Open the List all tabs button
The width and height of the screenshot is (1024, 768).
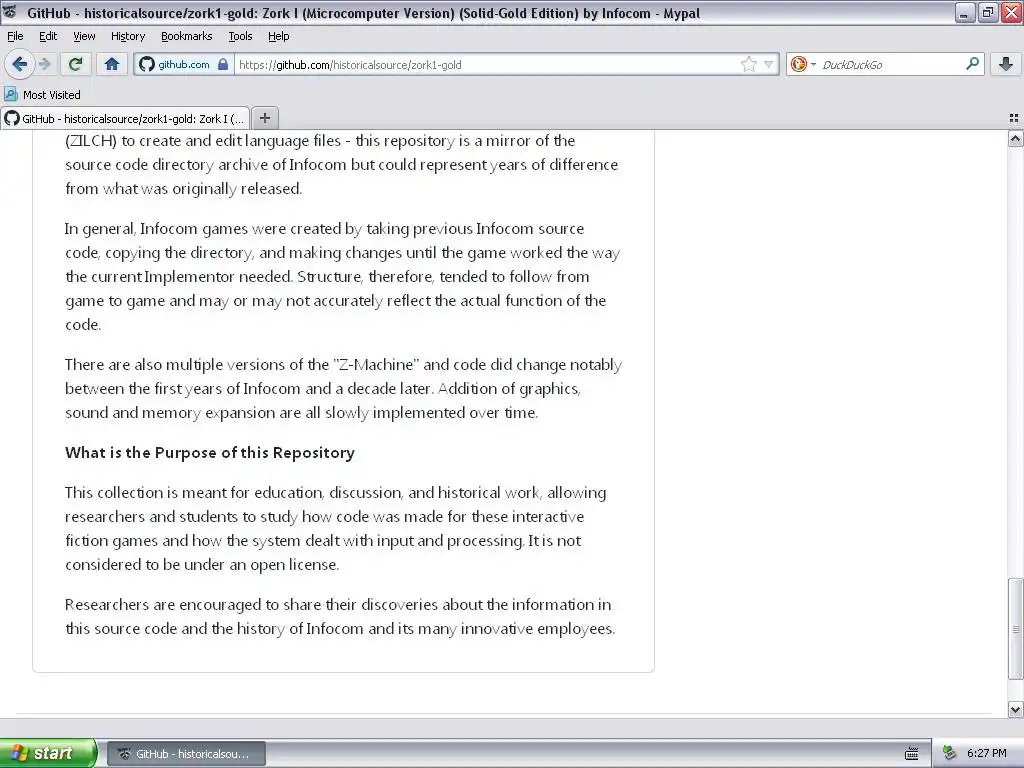[1014, 118]
